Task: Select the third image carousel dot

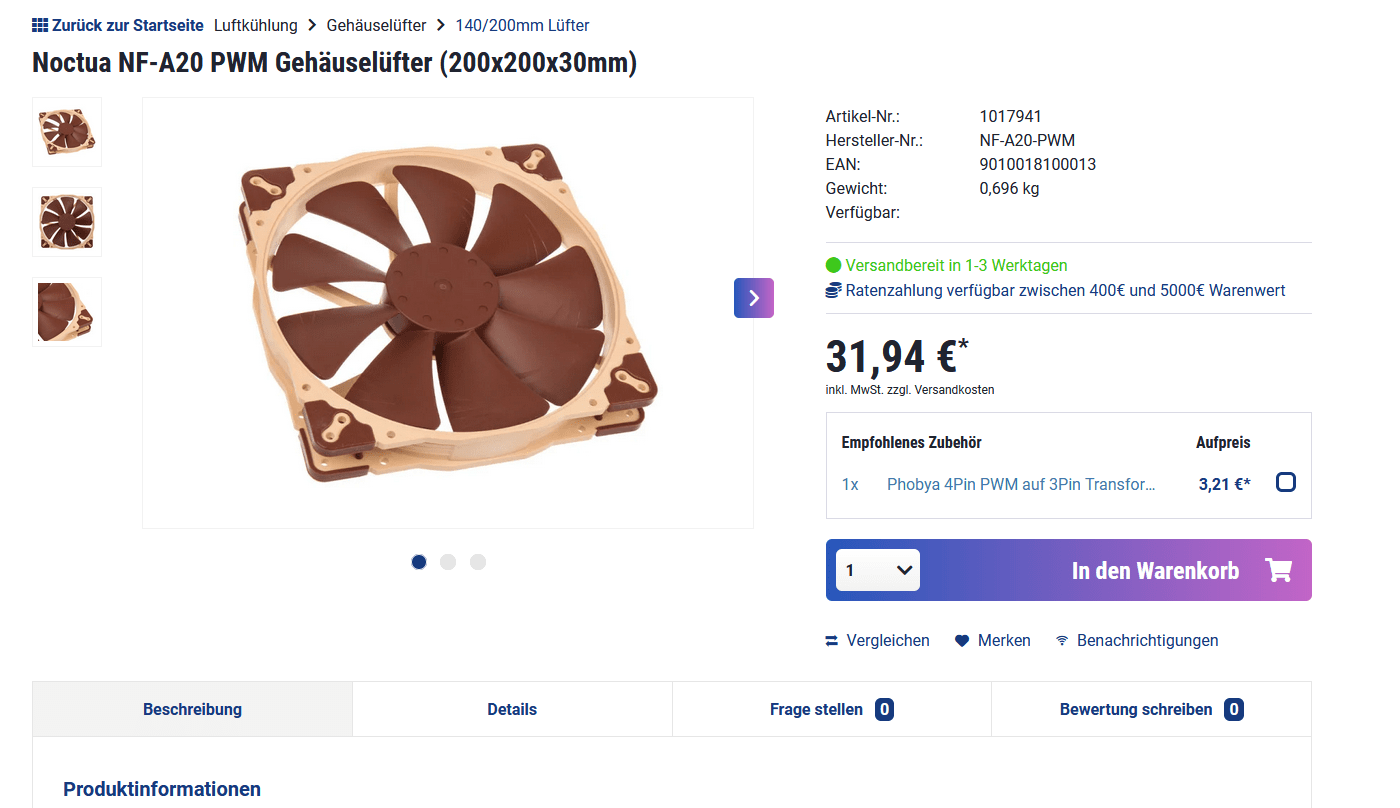Action: pyautogui.click(x=478, y=562)
